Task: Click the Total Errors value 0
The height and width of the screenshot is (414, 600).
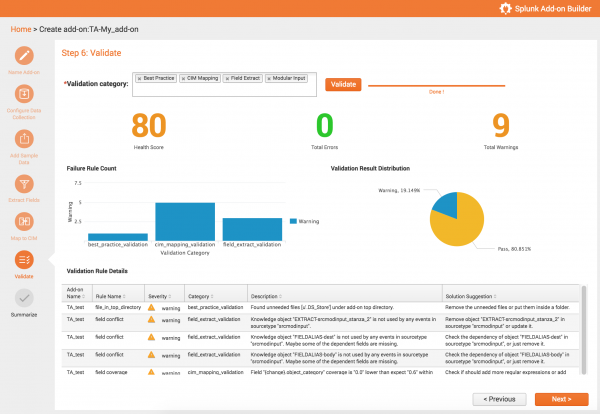Action: [x=324, y=126]
